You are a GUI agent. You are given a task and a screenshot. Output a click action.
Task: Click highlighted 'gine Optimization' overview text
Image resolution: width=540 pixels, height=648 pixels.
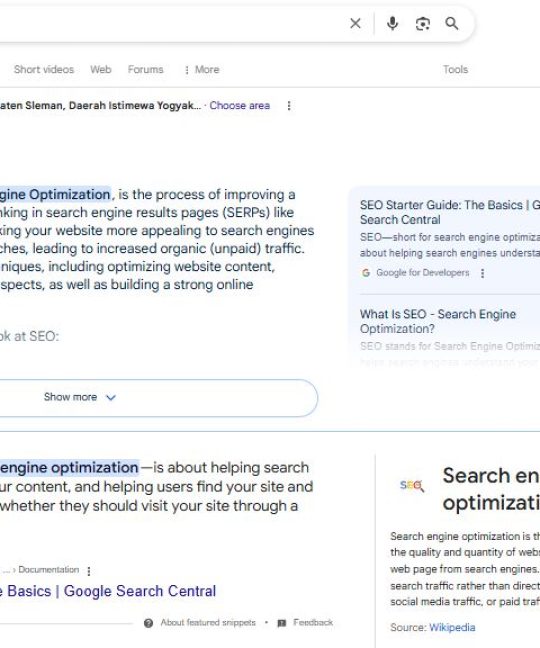[55, 194]
